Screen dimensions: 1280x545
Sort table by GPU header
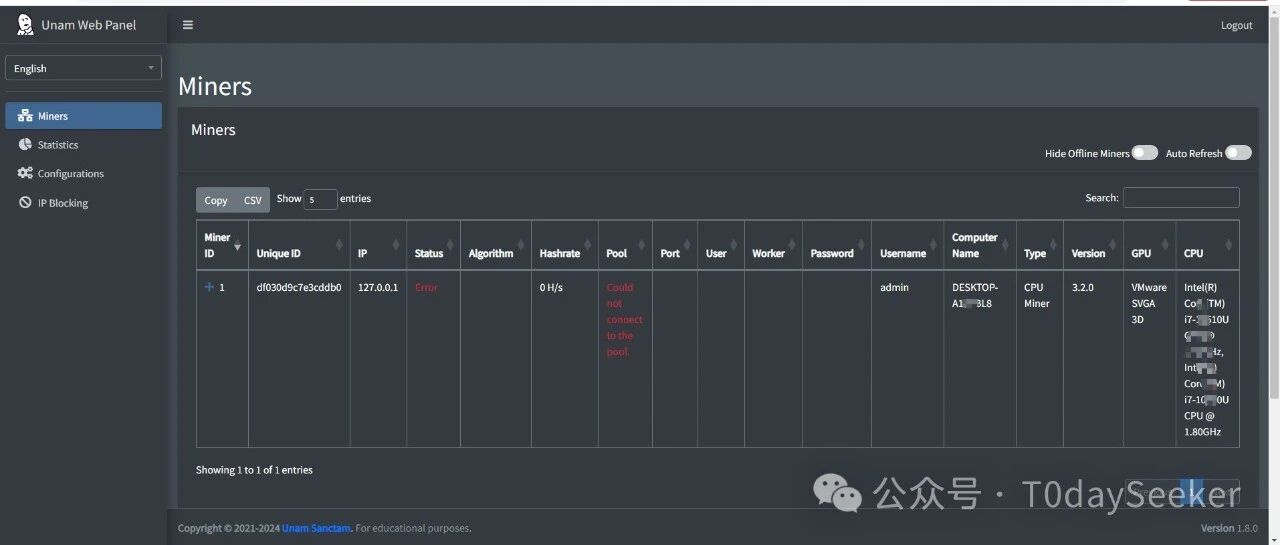(x=1149, y=246)
